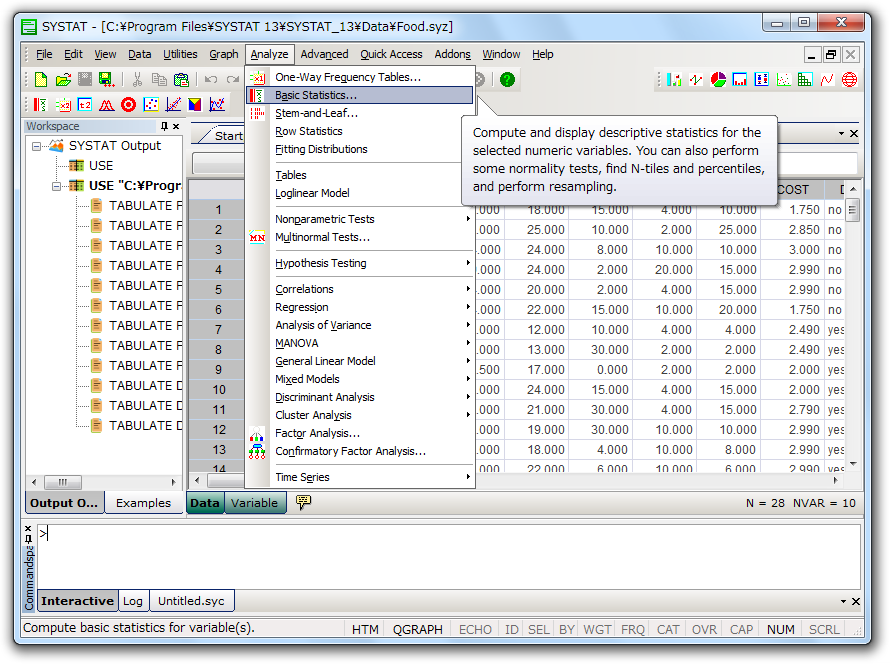Open the Quick Access menu
Viewport: 890px width, 664px height.
(391, 54)
